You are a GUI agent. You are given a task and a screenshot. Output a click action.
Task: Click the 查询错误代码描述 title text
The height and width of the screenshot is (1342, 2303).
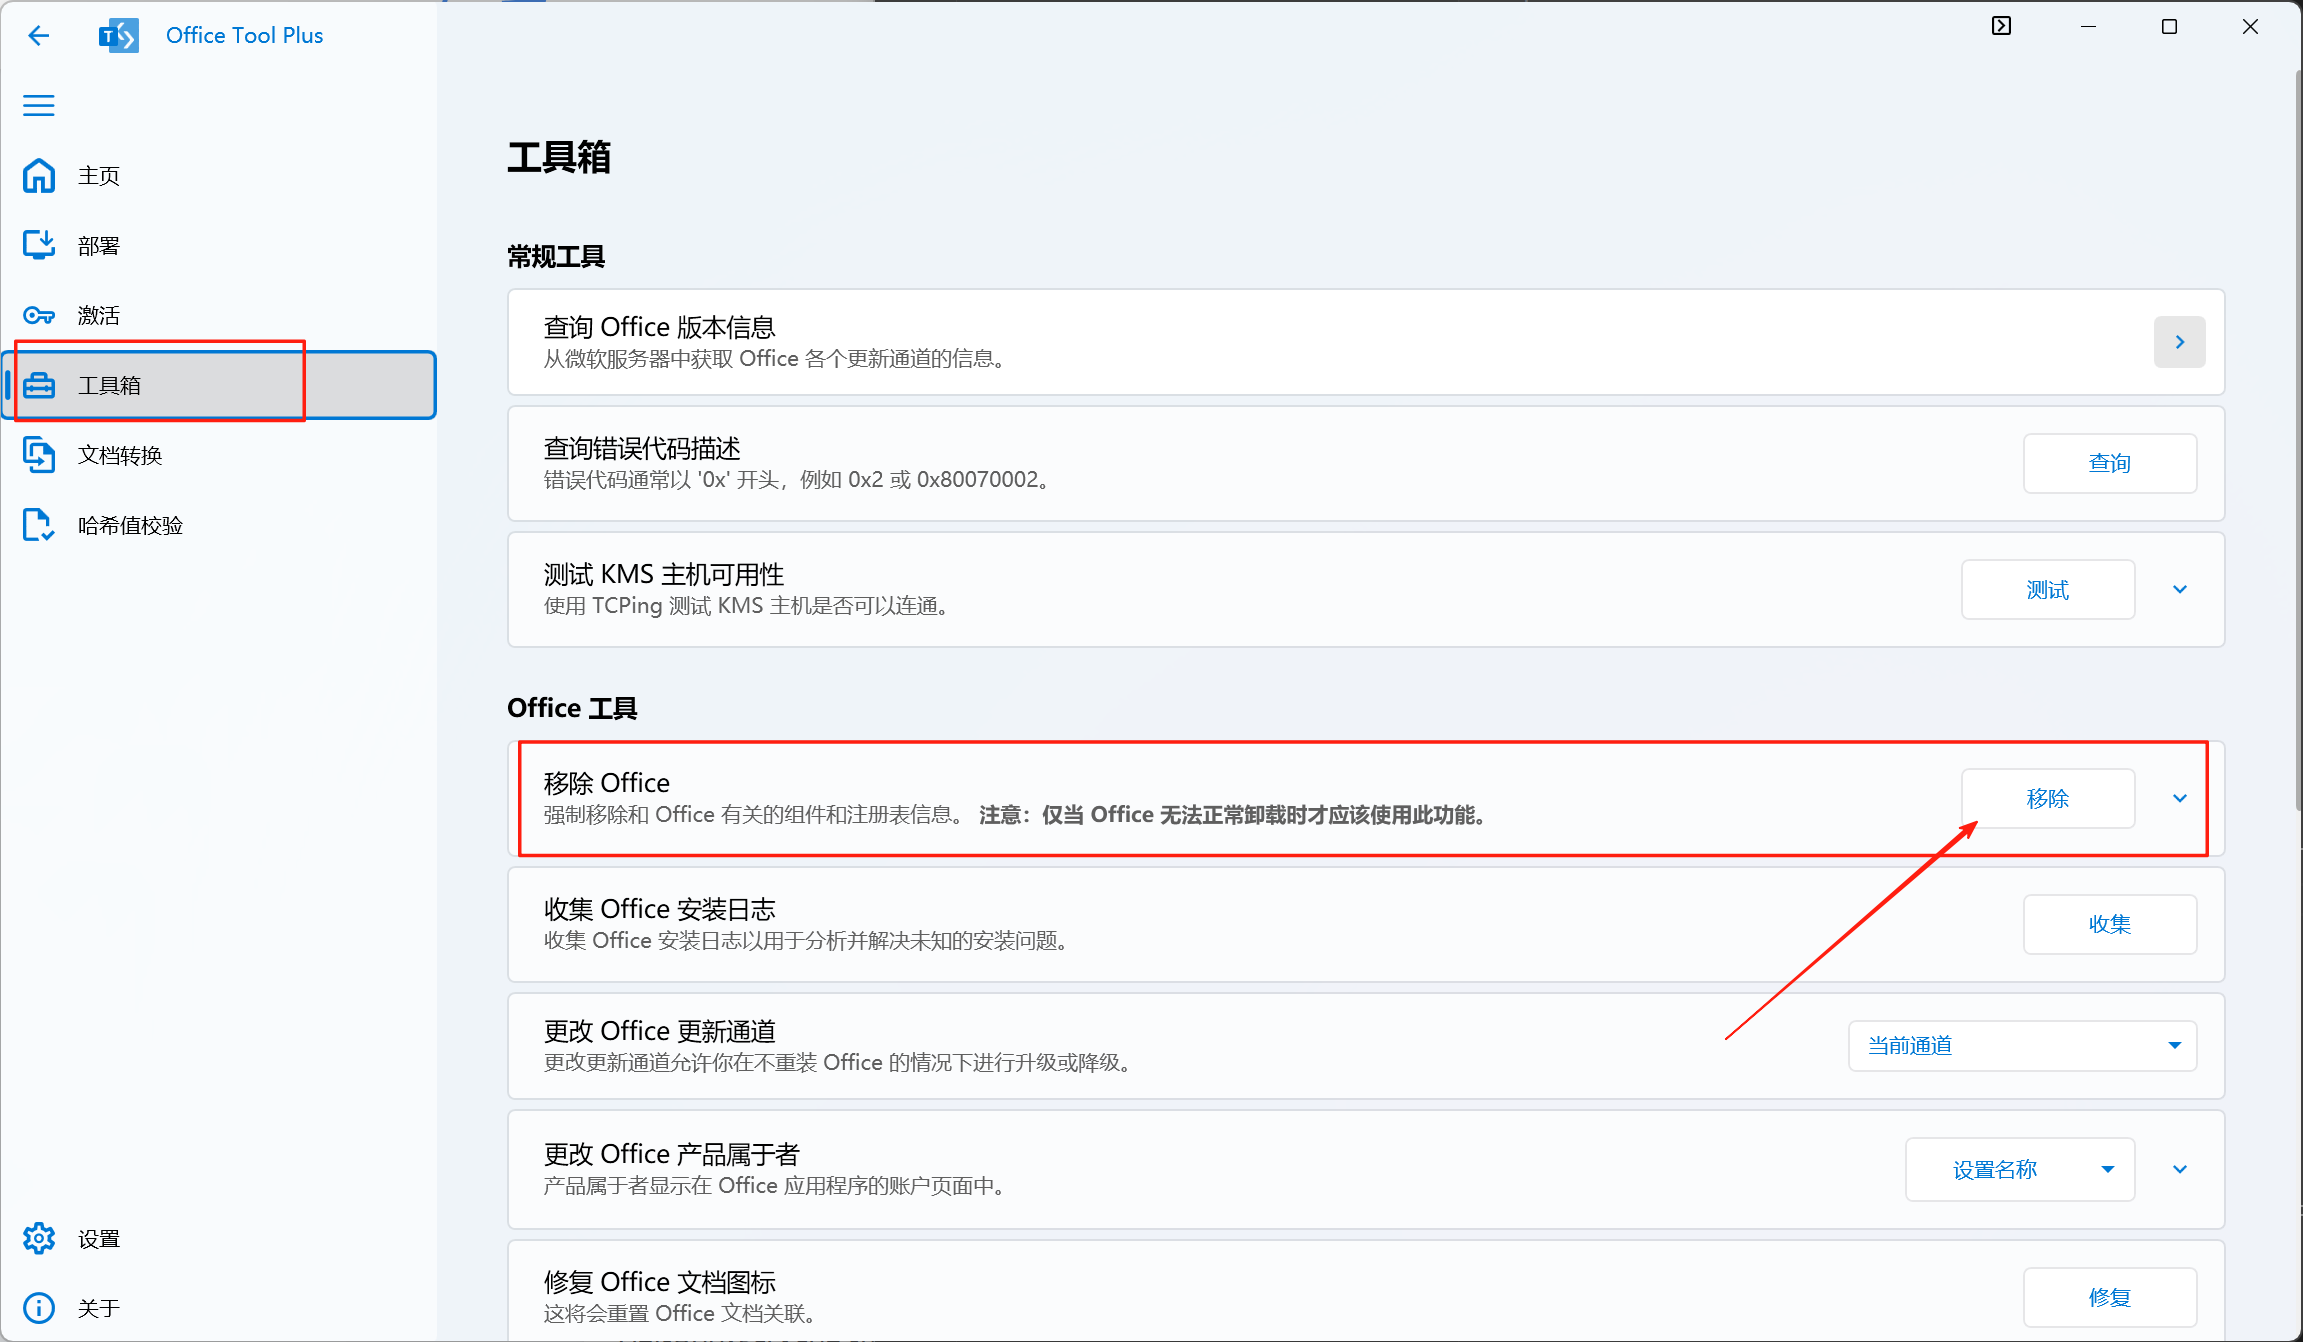point(642,448)
